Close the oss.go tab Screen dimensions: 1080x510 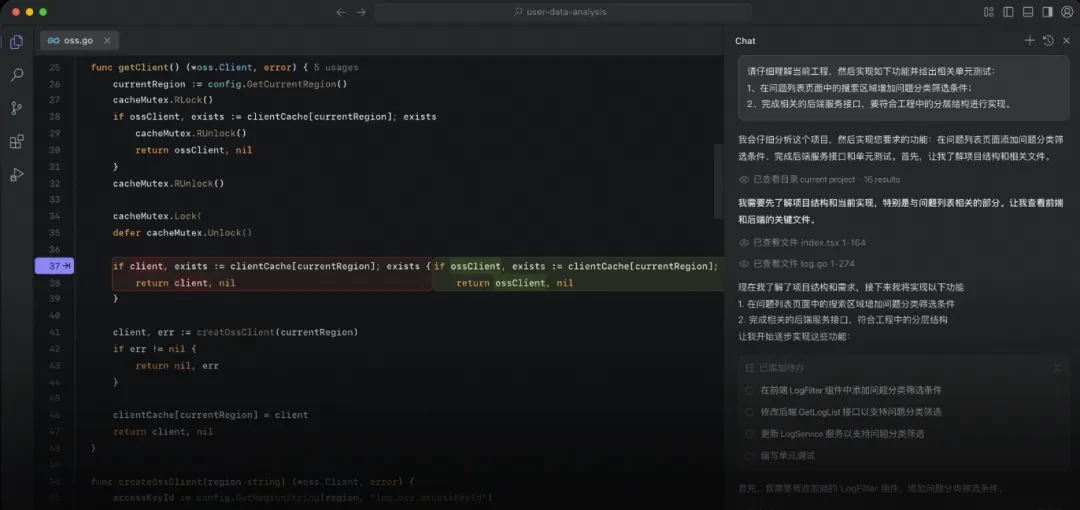click(x=107, y=41)
